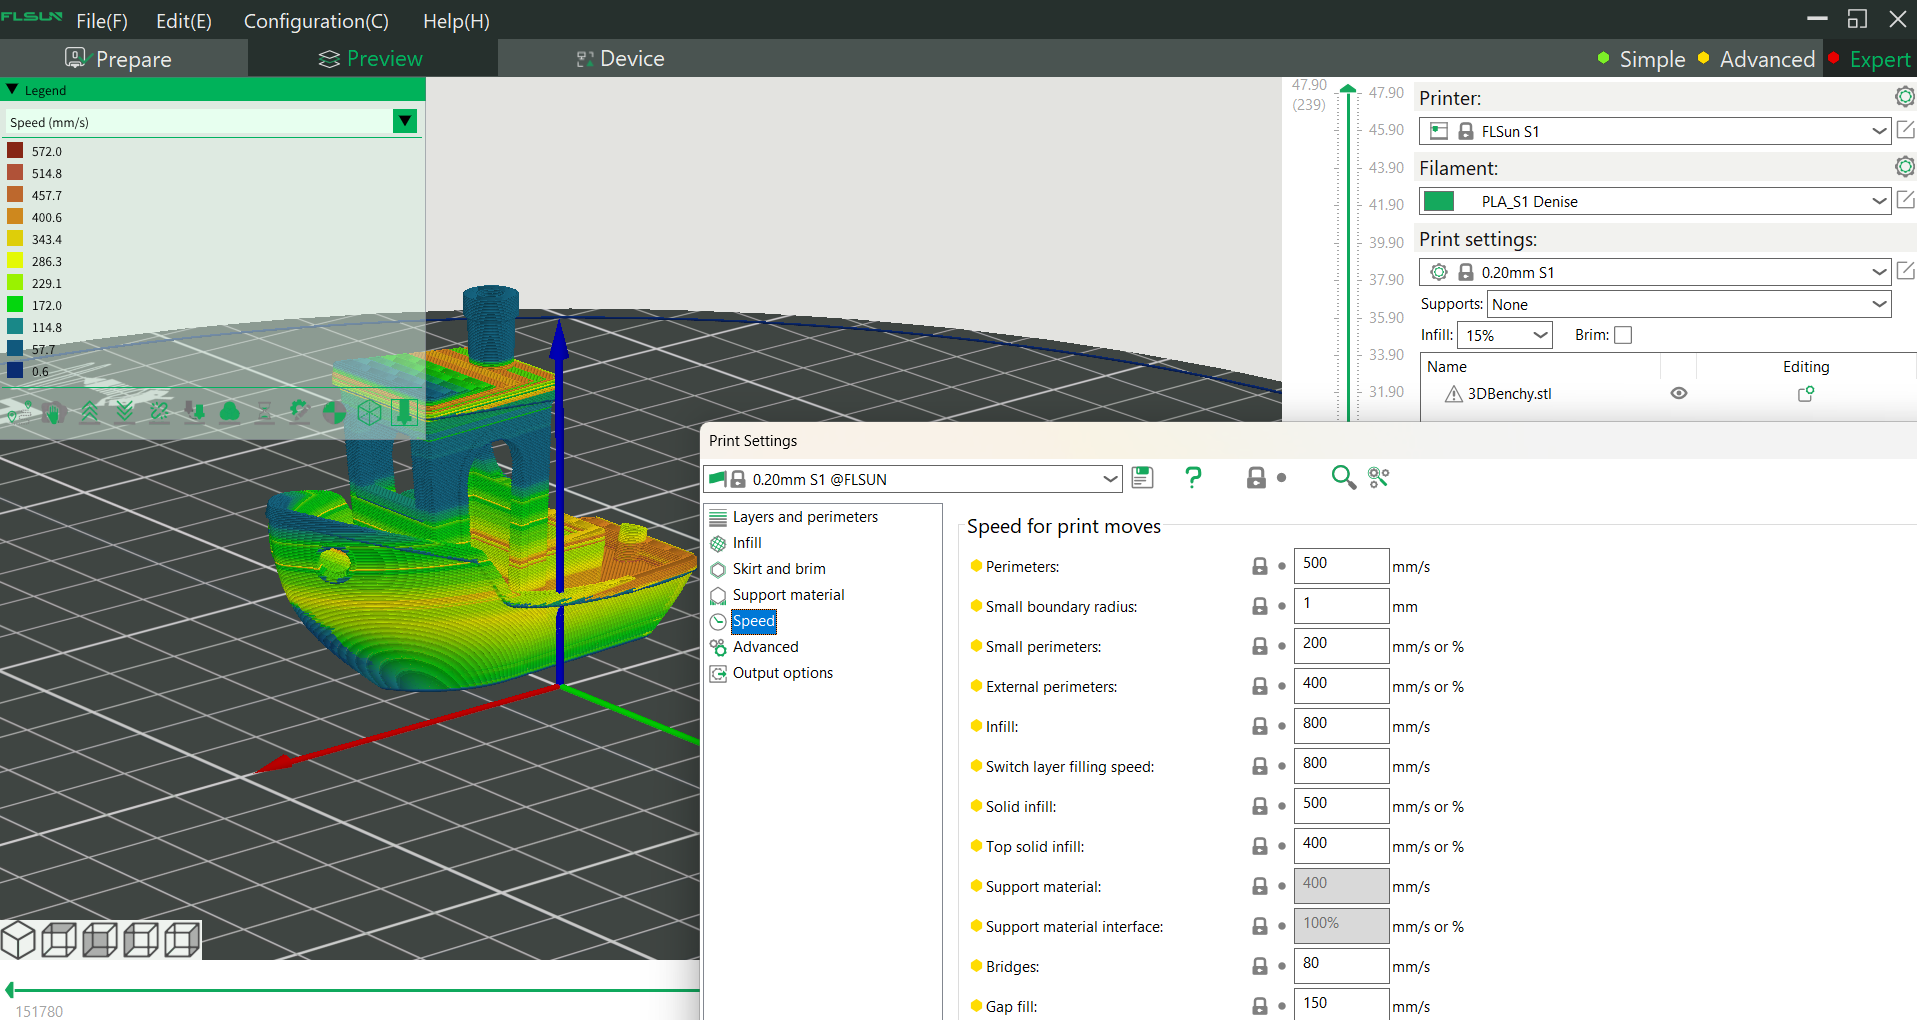
Task: Switch to Advanced mode
Action: [x=1757, y=59]
